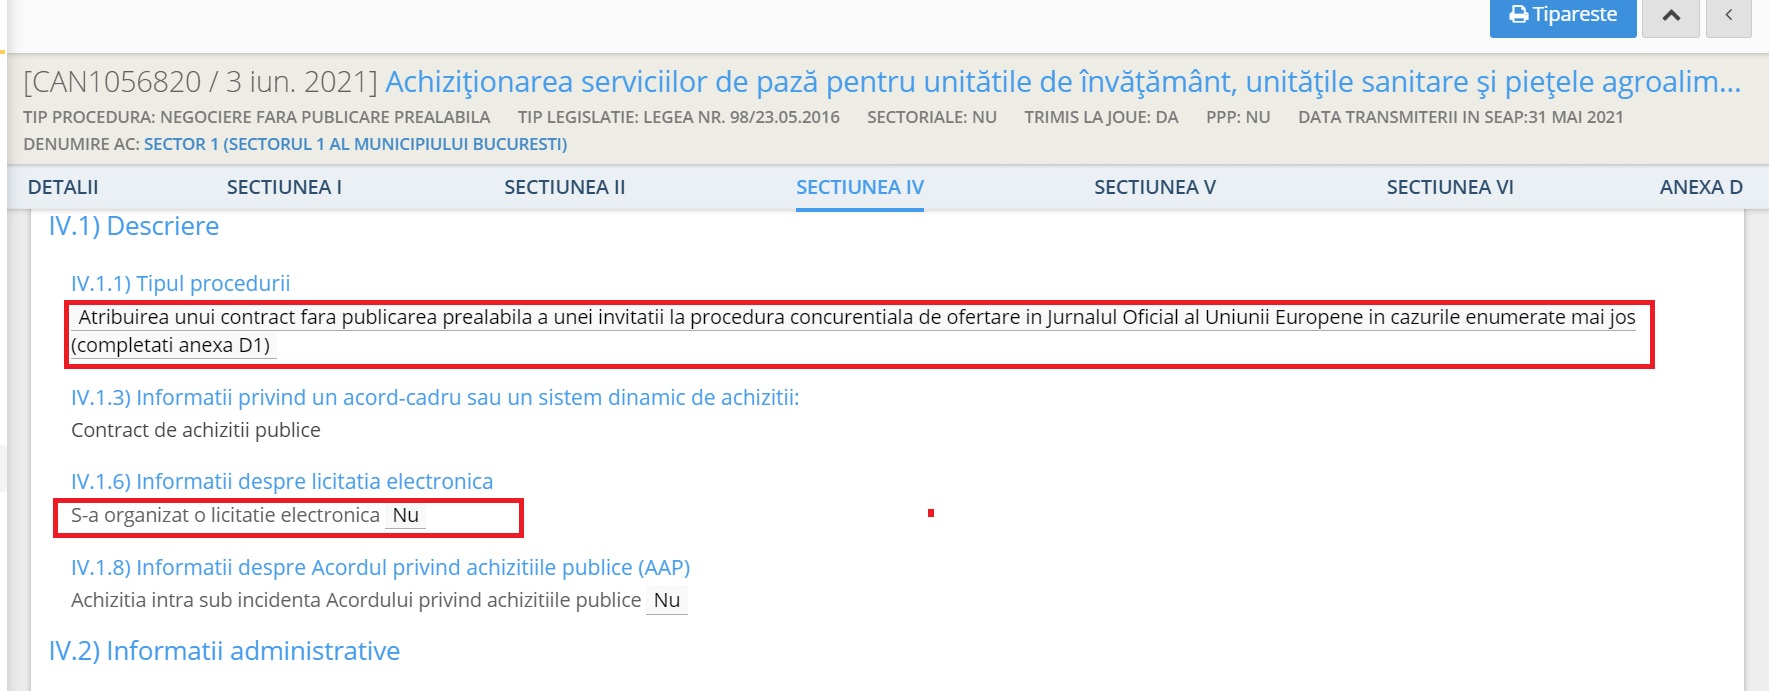This screenshot has height=691, width=1769.
Task: Select the SECTIUNEA IV tab
Action: [x=859, y=187]
